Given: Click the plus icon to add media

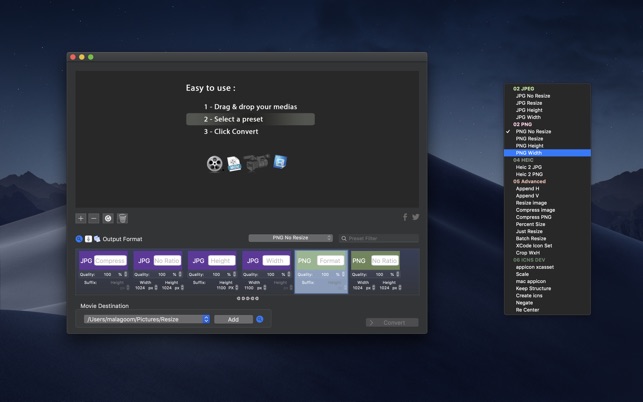Looking at the screenshot, I should pos(81,218).
